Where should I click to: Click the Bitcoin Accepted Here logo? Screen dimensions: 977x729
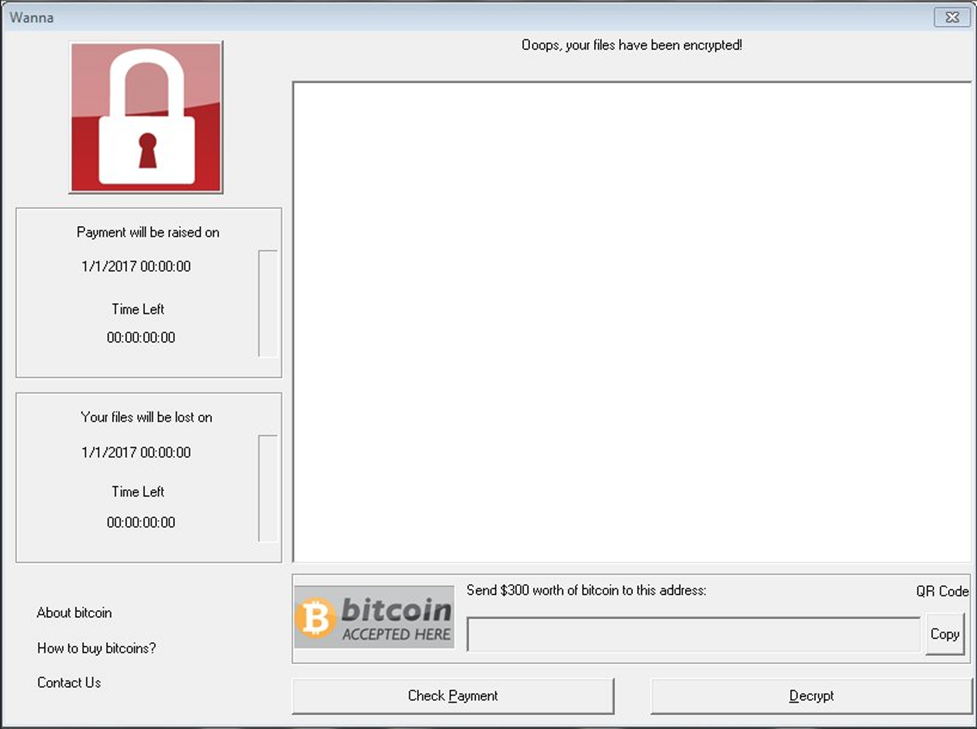pyautogui.click(x=374, y=617)
